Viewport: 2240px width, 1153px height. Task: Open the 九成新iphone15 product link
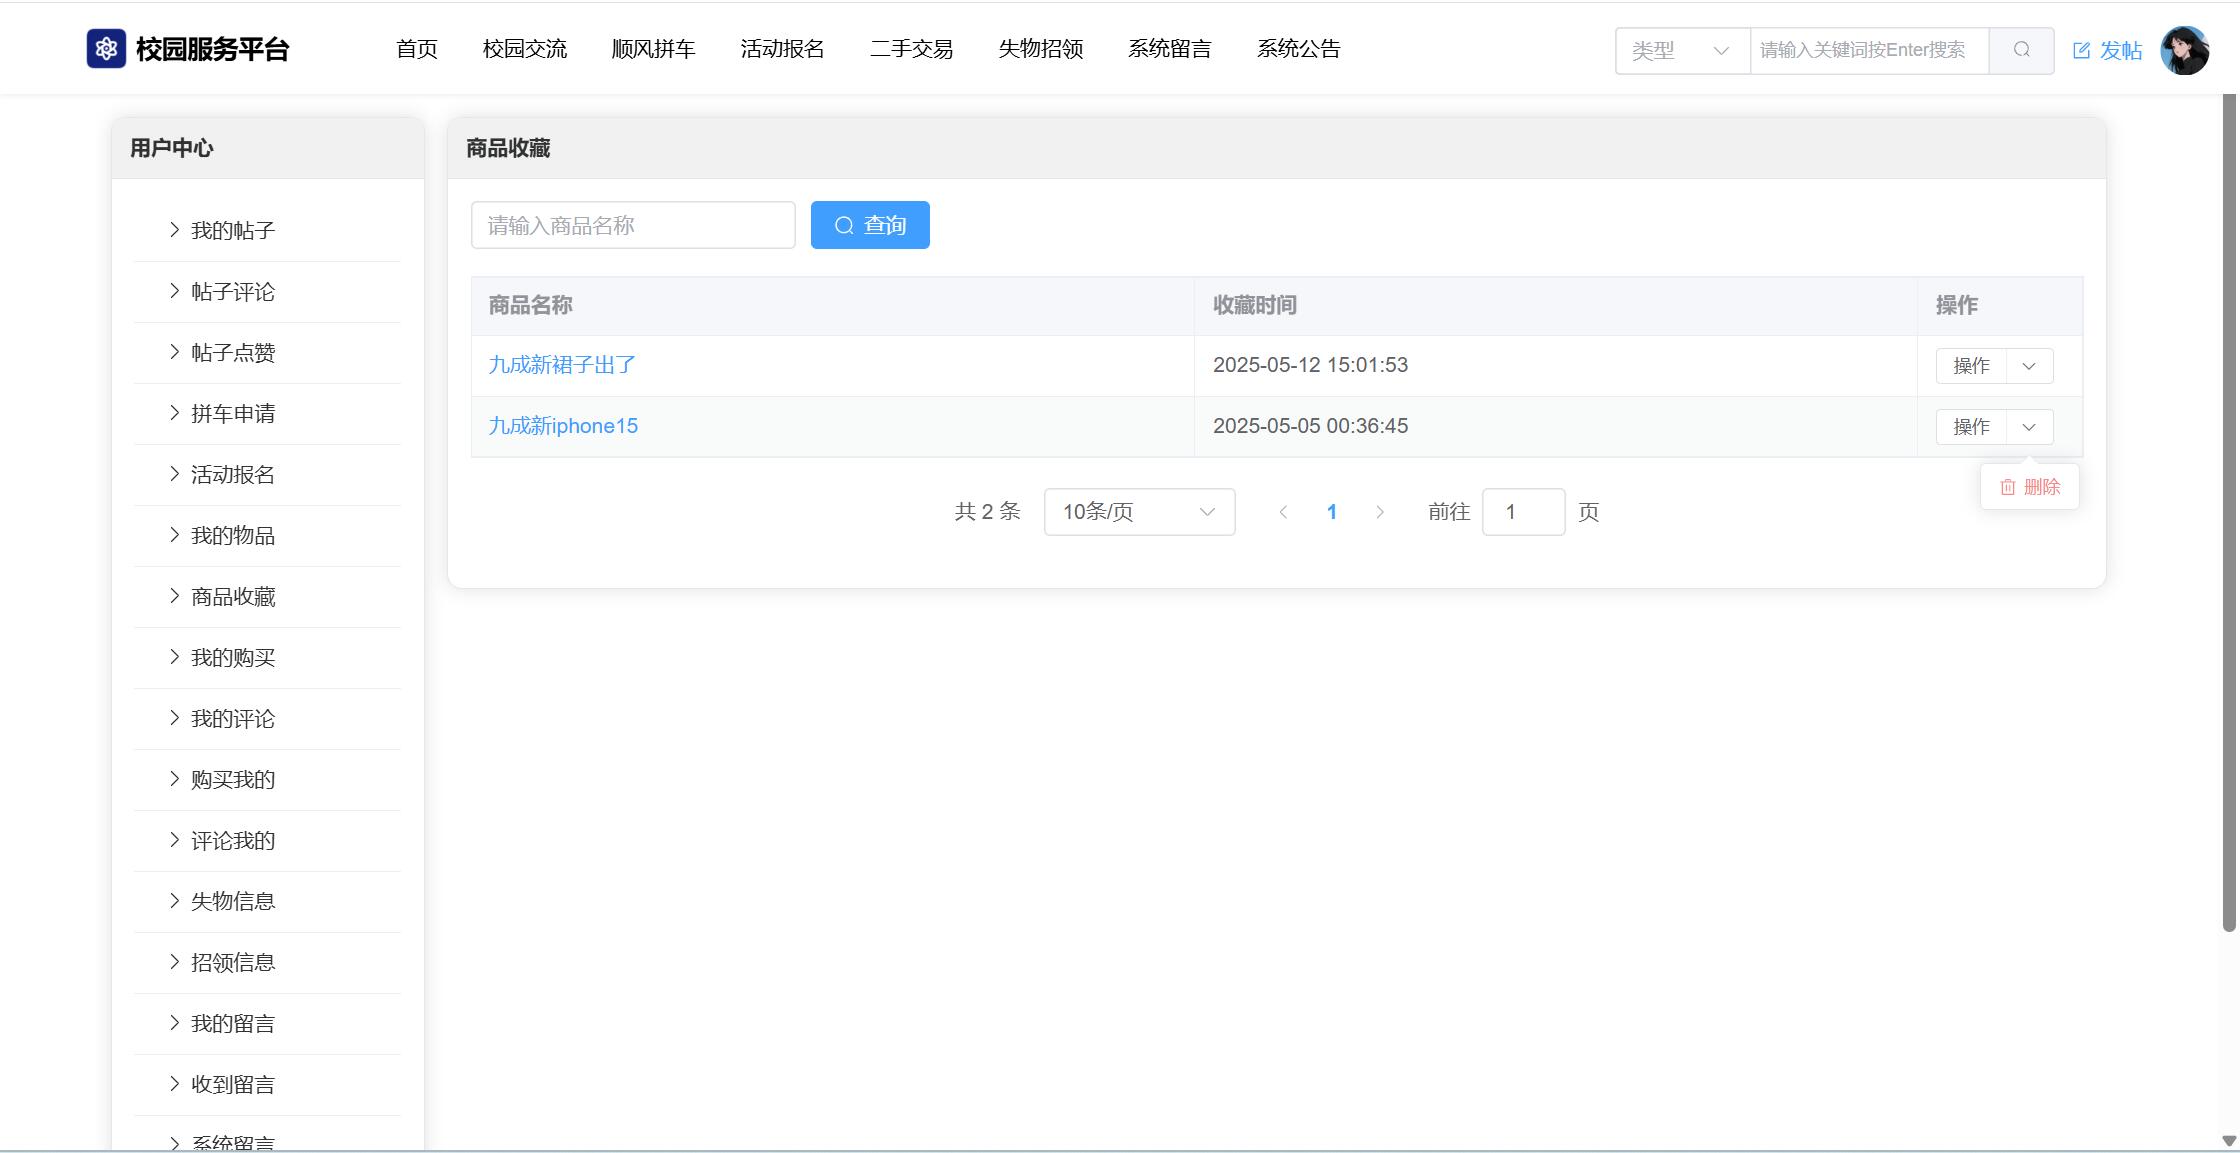pos(563,426)
